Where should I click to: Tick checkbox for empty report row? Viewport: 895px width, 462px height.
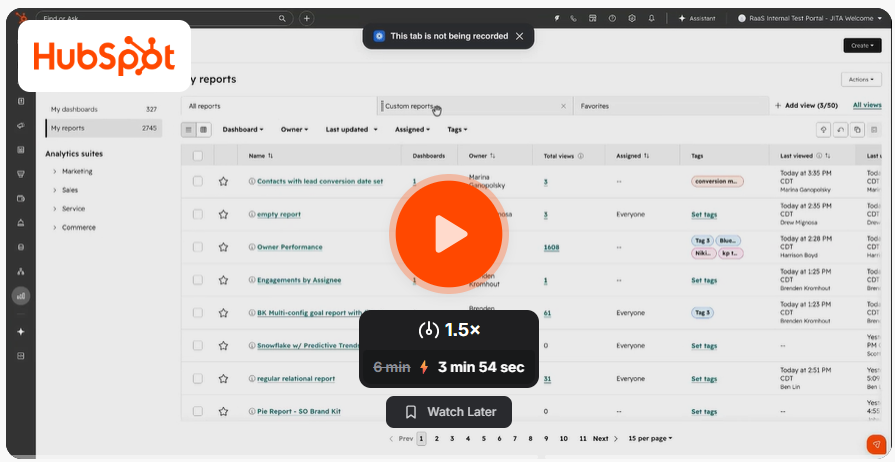coord(197,214)
